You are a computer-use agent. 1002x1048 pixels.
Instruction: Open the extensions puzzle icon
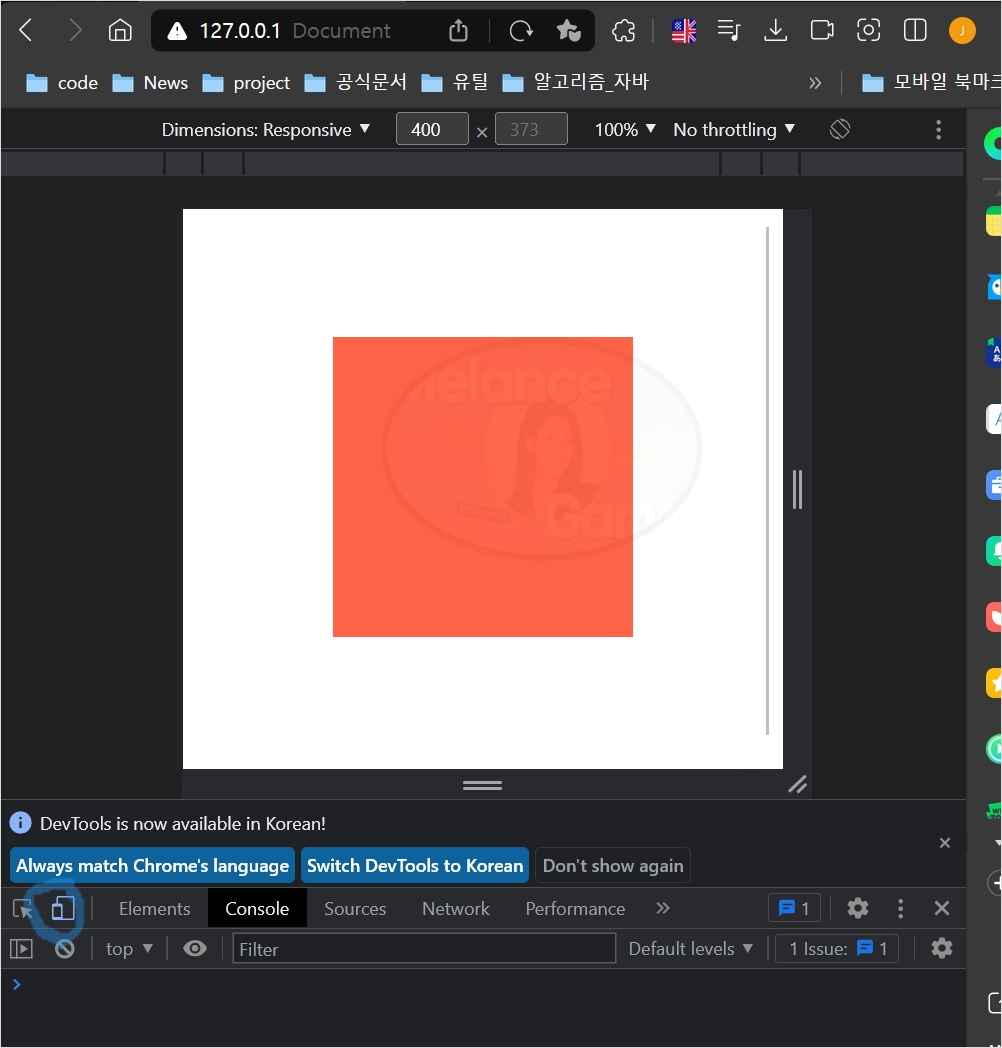624,30
